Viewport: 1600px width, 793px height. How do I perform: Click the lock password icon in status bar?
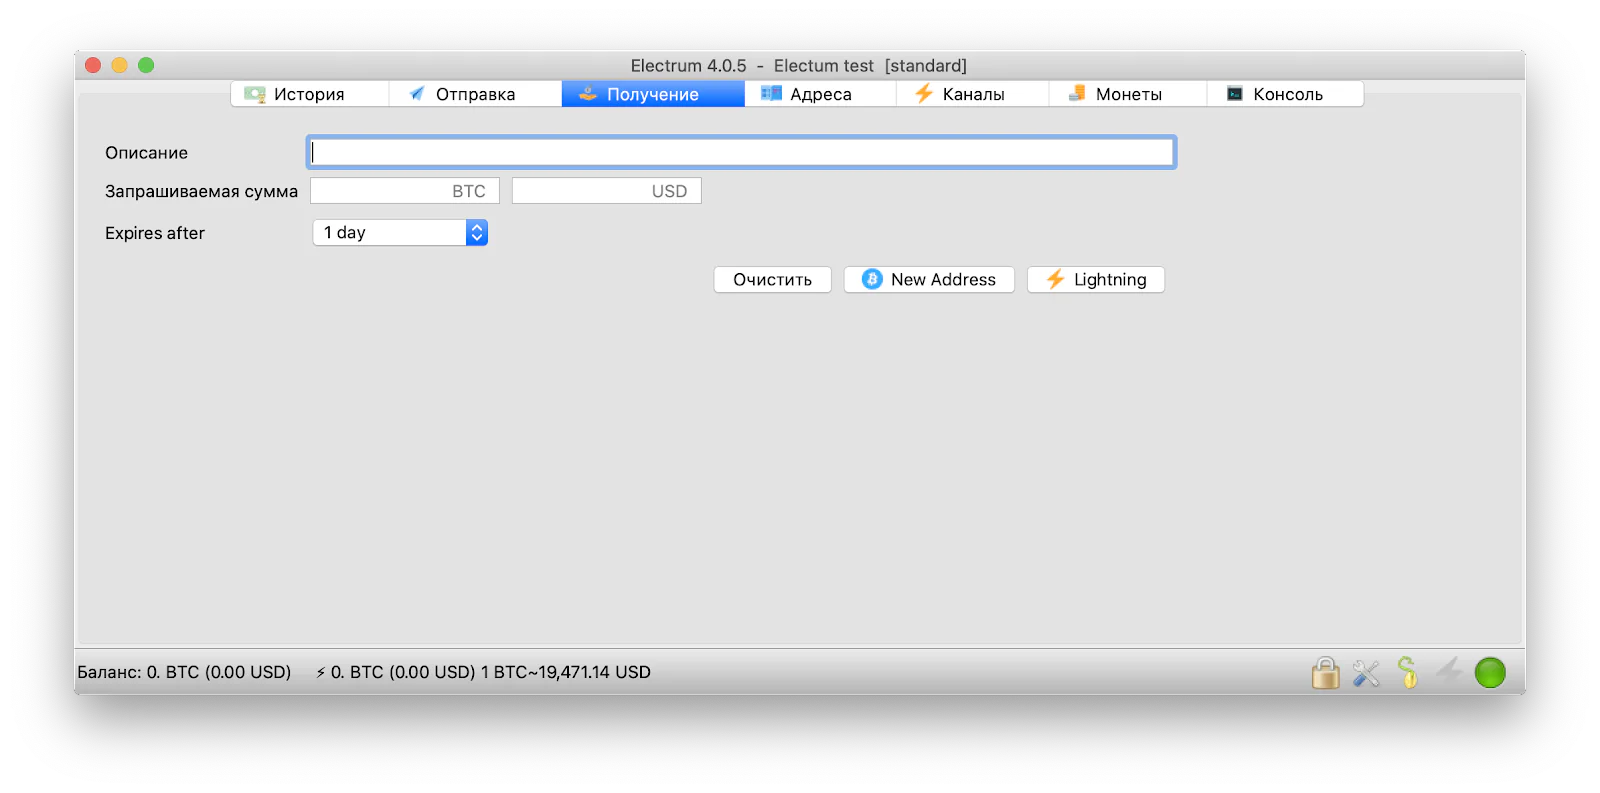(1325, 673)
